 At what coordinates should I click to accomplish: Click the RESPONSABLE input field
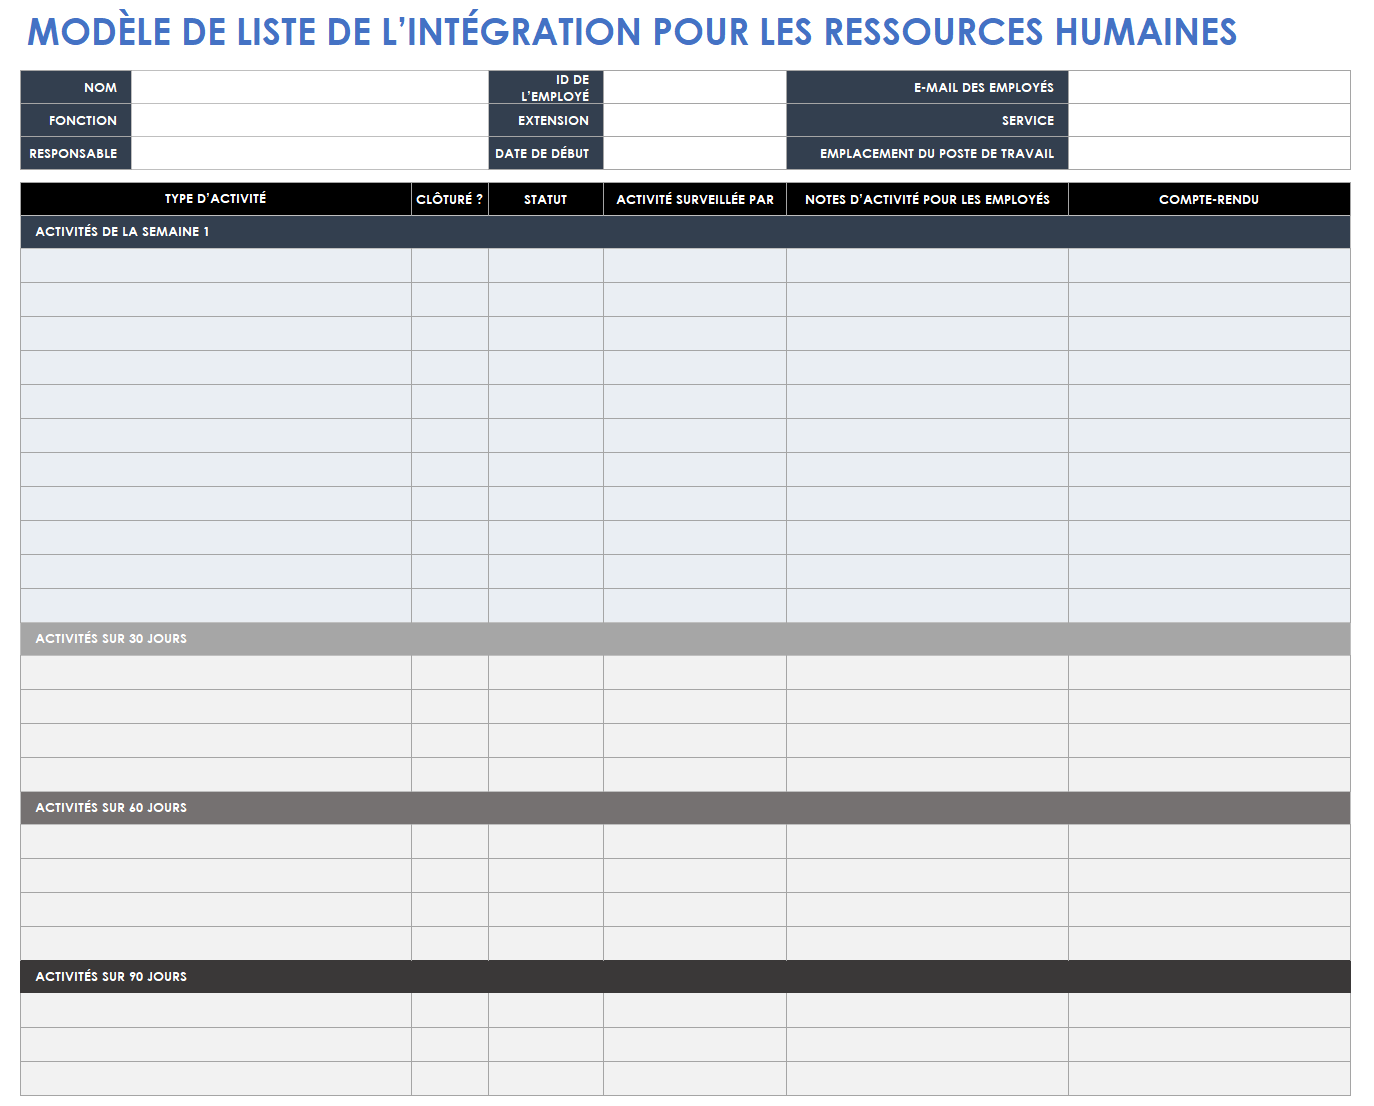click(x=310, y=153)
